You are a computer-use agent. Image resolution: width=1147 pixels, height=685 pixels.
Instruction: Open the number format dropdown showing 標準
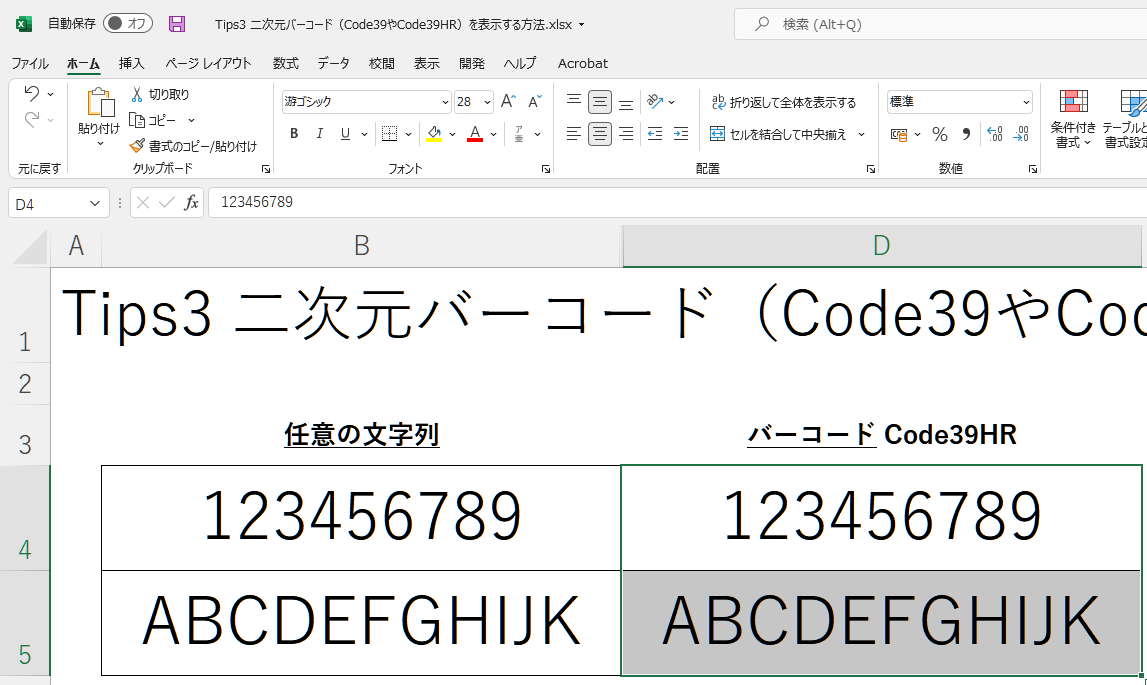pos(1026,102)
